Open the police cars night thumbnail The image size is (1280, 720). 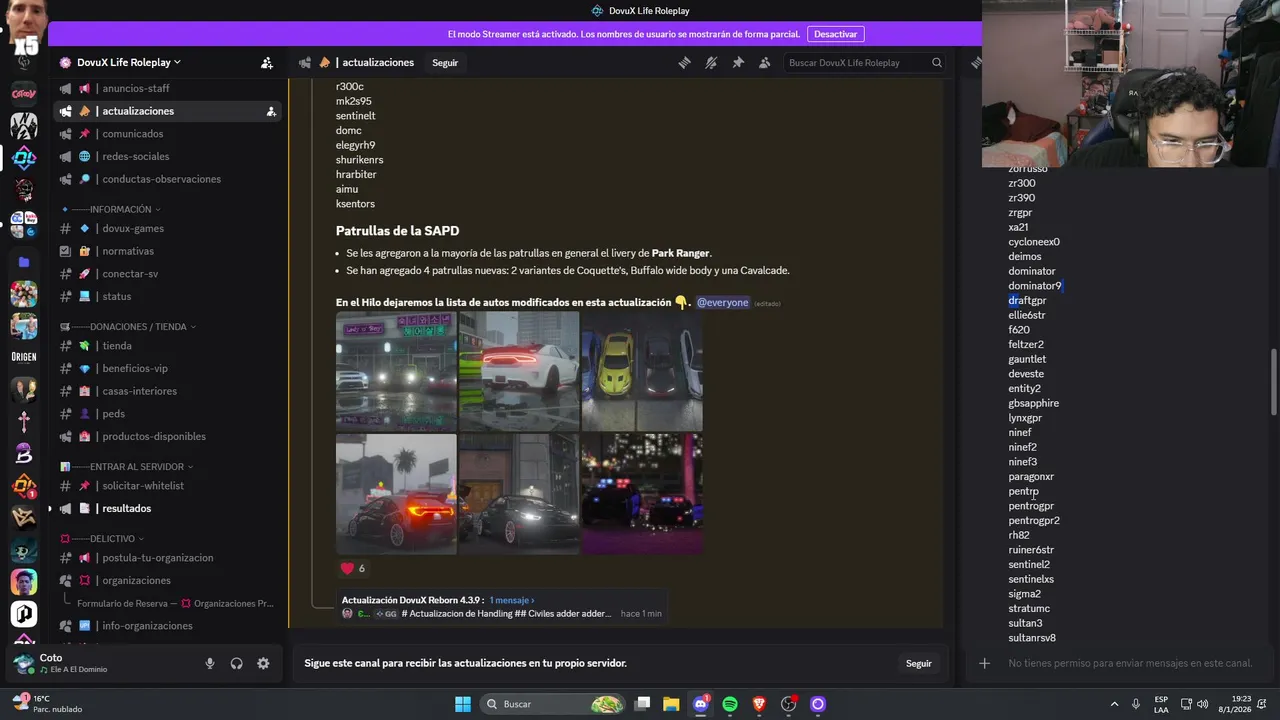point(642,493)
